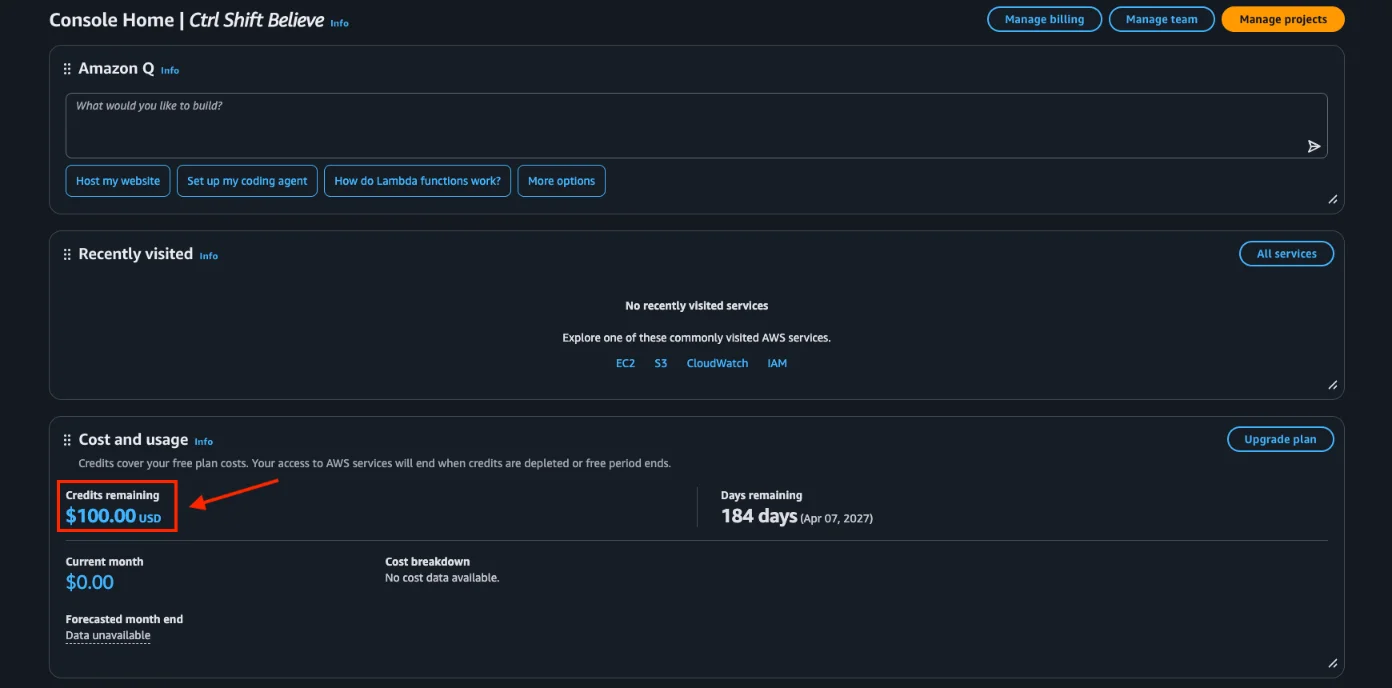Open the Info link beside Recently visited
Viewport: 1392px width, 688px height.
pos(208,256)
